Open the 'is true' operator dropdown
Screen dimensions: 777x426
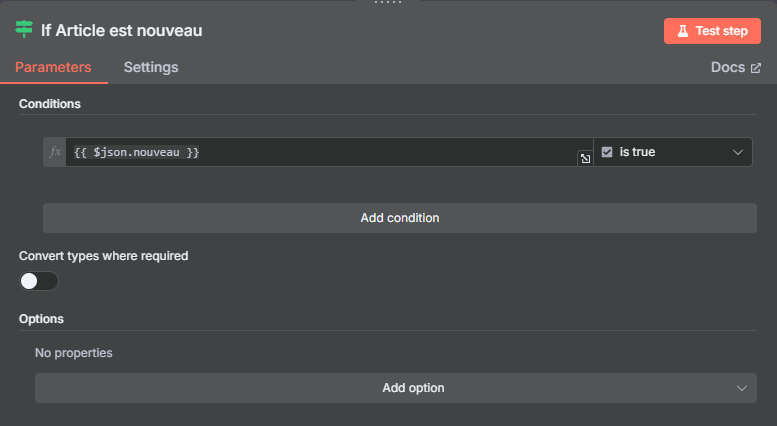pos(673,152)
